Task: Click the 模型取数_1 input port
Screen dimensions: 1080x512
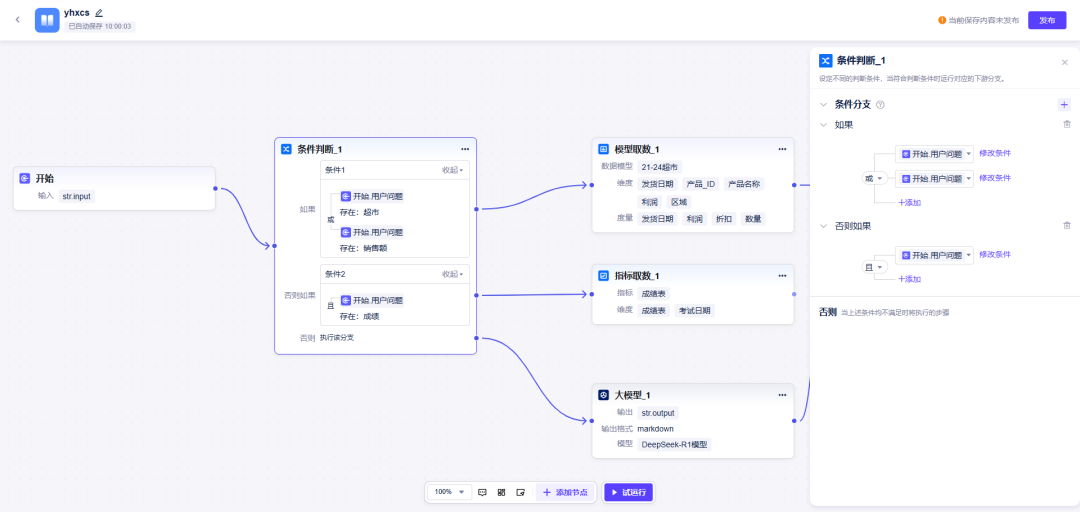Action: (592, 185)
